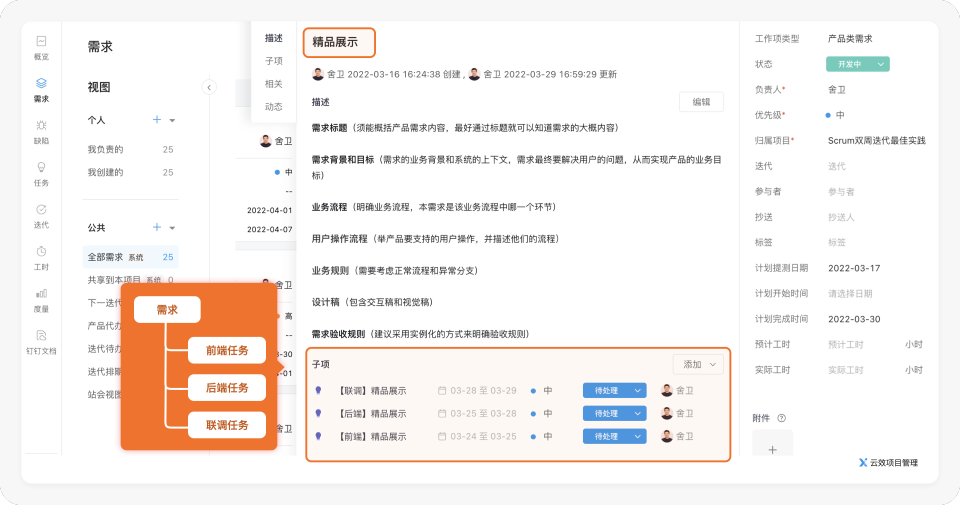Switch to the 动态 tab

pos(273,107)
